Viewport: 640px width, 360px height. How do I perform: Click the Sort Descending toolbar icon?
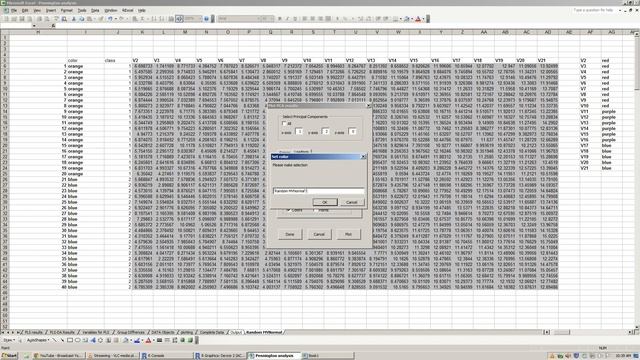point(162,19)
